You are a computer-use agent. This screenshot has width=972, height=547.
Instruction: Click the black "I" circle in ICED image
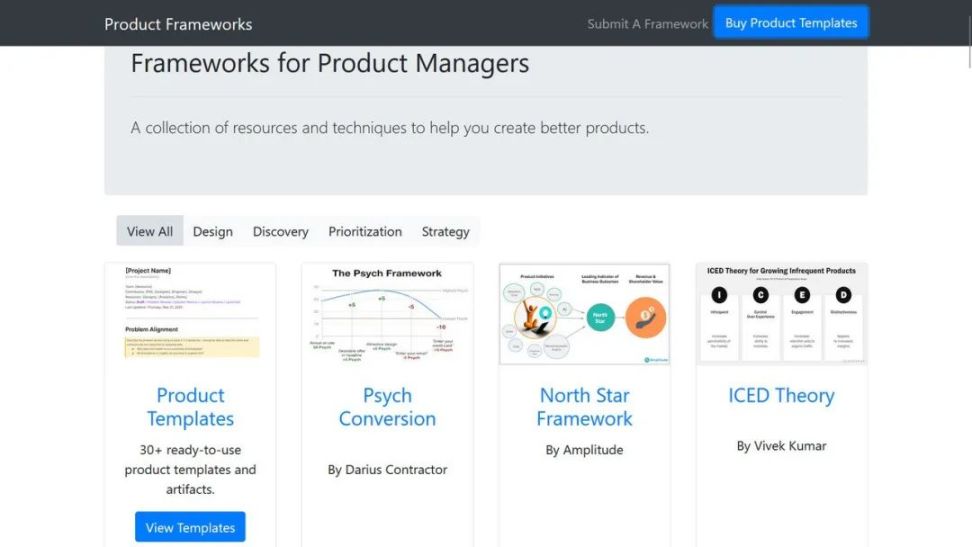(718, 295)
